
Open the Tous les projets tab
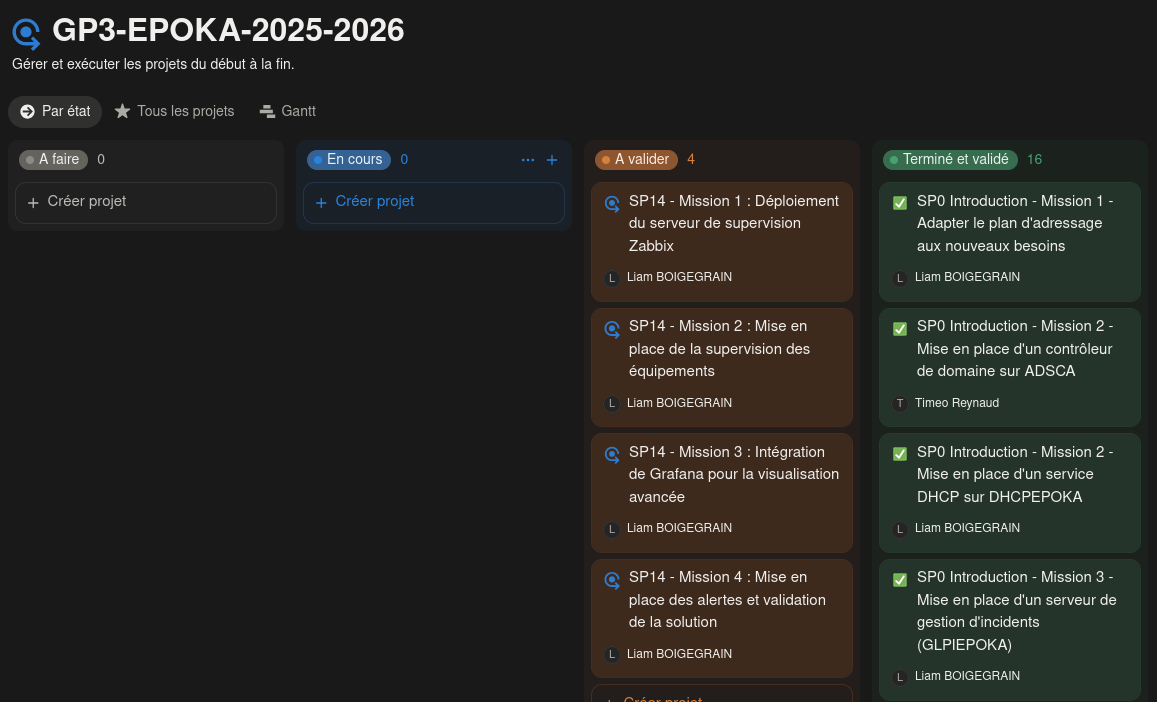pos(174,112)
